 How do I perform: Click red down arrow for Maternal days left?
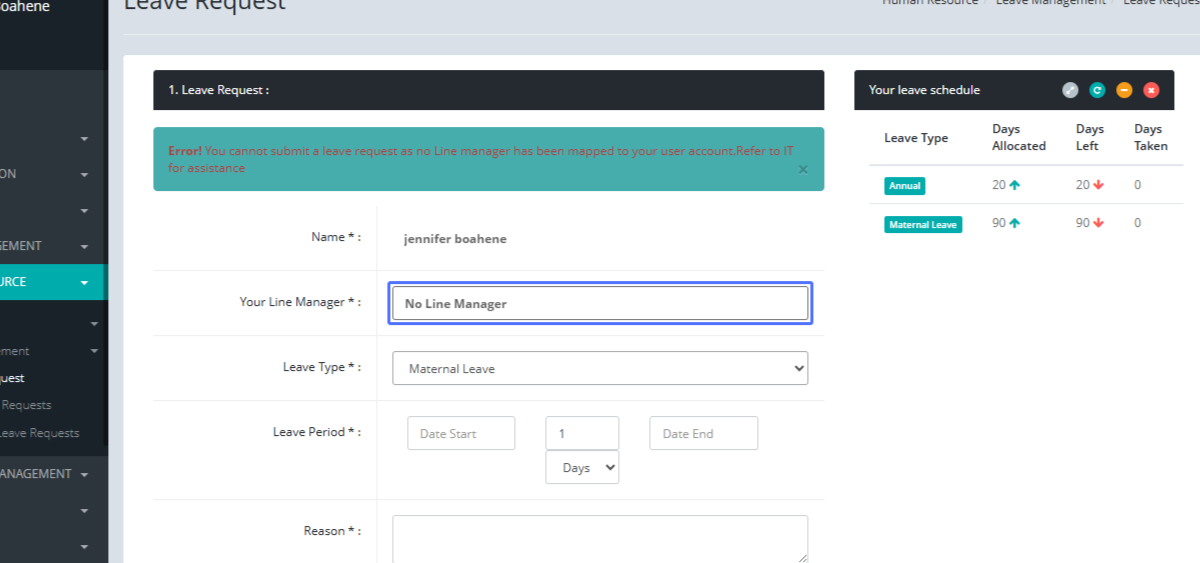coord(1098,223)
